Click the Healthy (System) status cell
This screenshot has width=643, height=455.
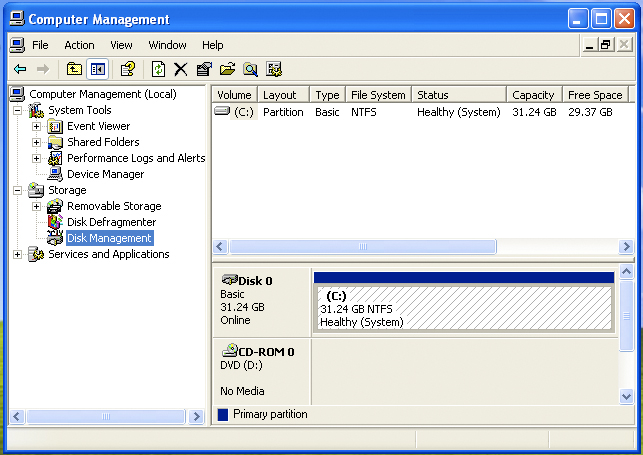pos(458,112)
